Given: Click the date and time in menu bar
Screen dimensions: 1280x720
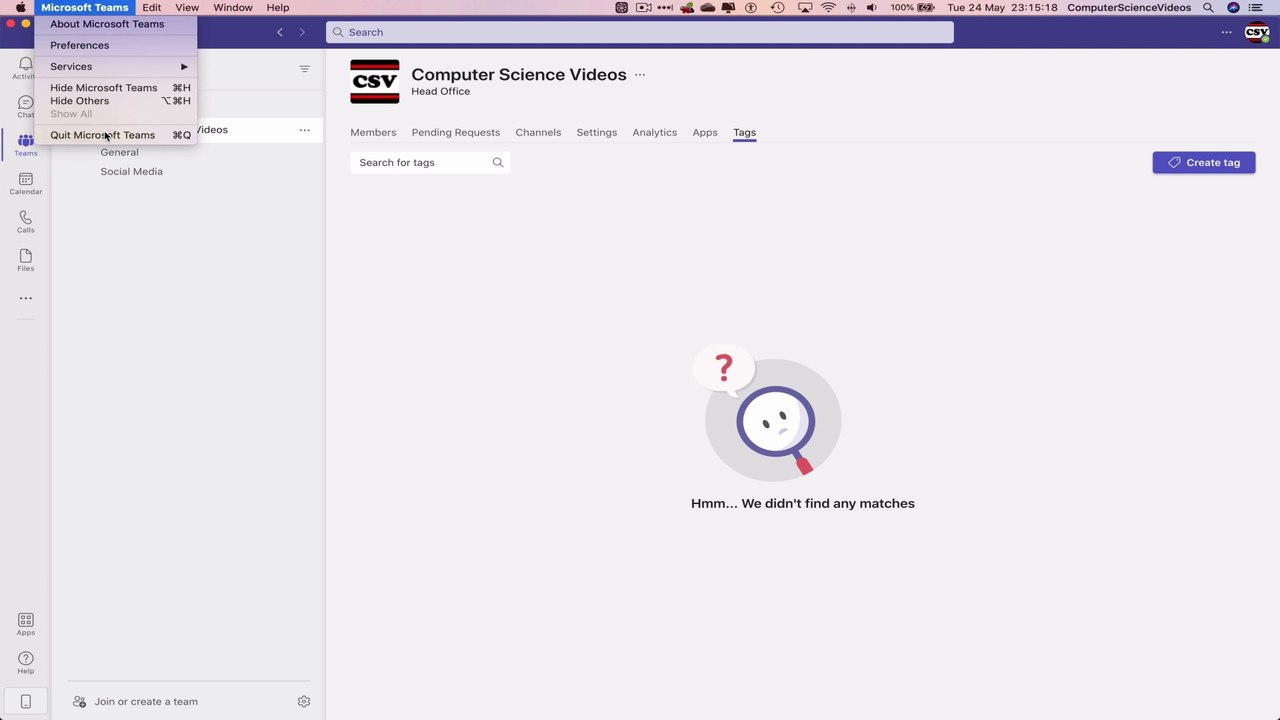Looking at the screenshot, I should click(1002, 7).
